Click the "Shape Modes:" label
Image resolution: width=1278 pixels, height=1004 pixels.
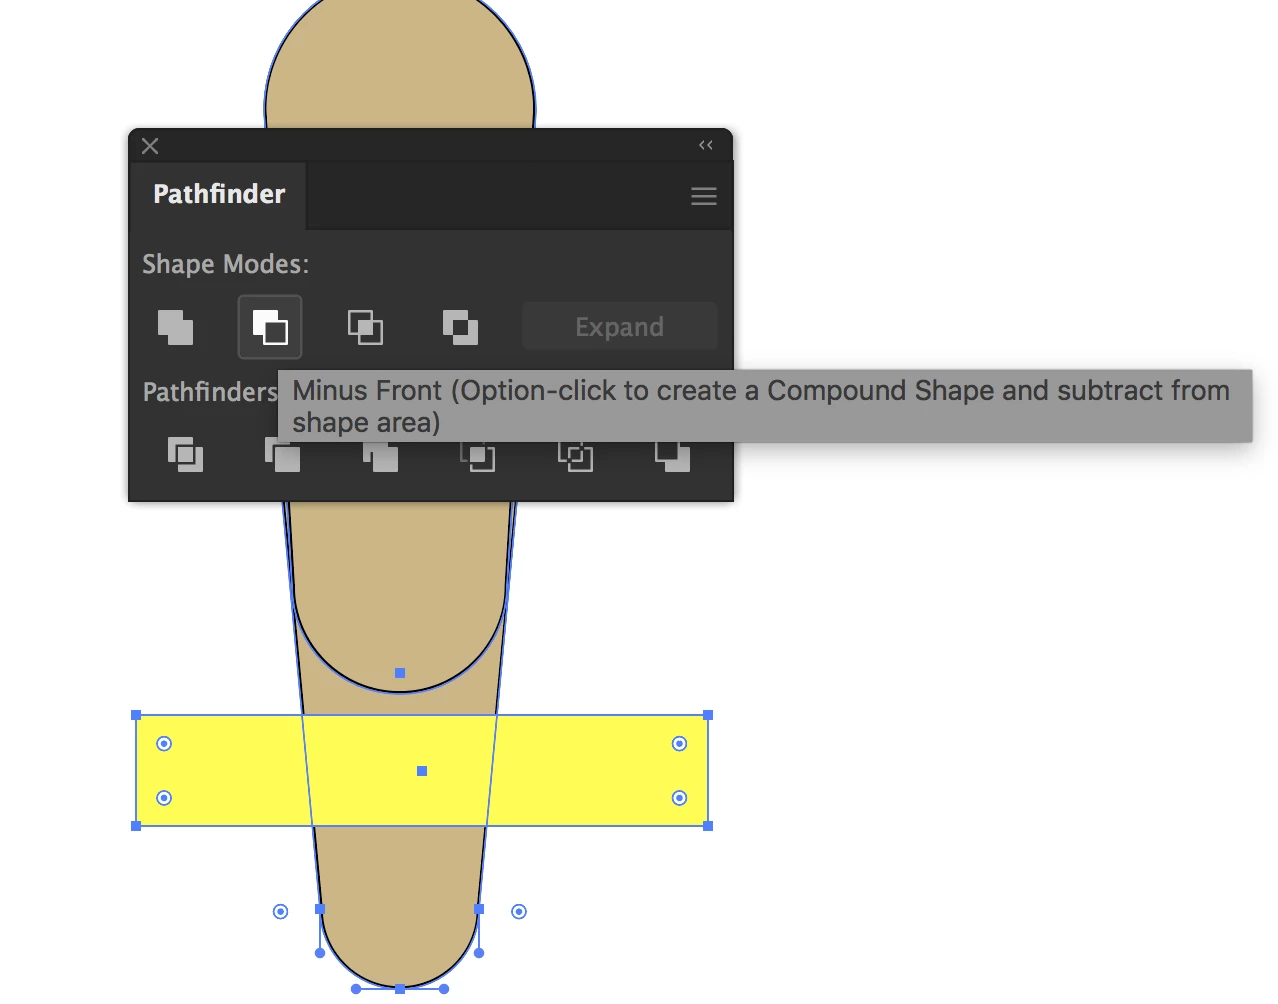coord(226,264)
